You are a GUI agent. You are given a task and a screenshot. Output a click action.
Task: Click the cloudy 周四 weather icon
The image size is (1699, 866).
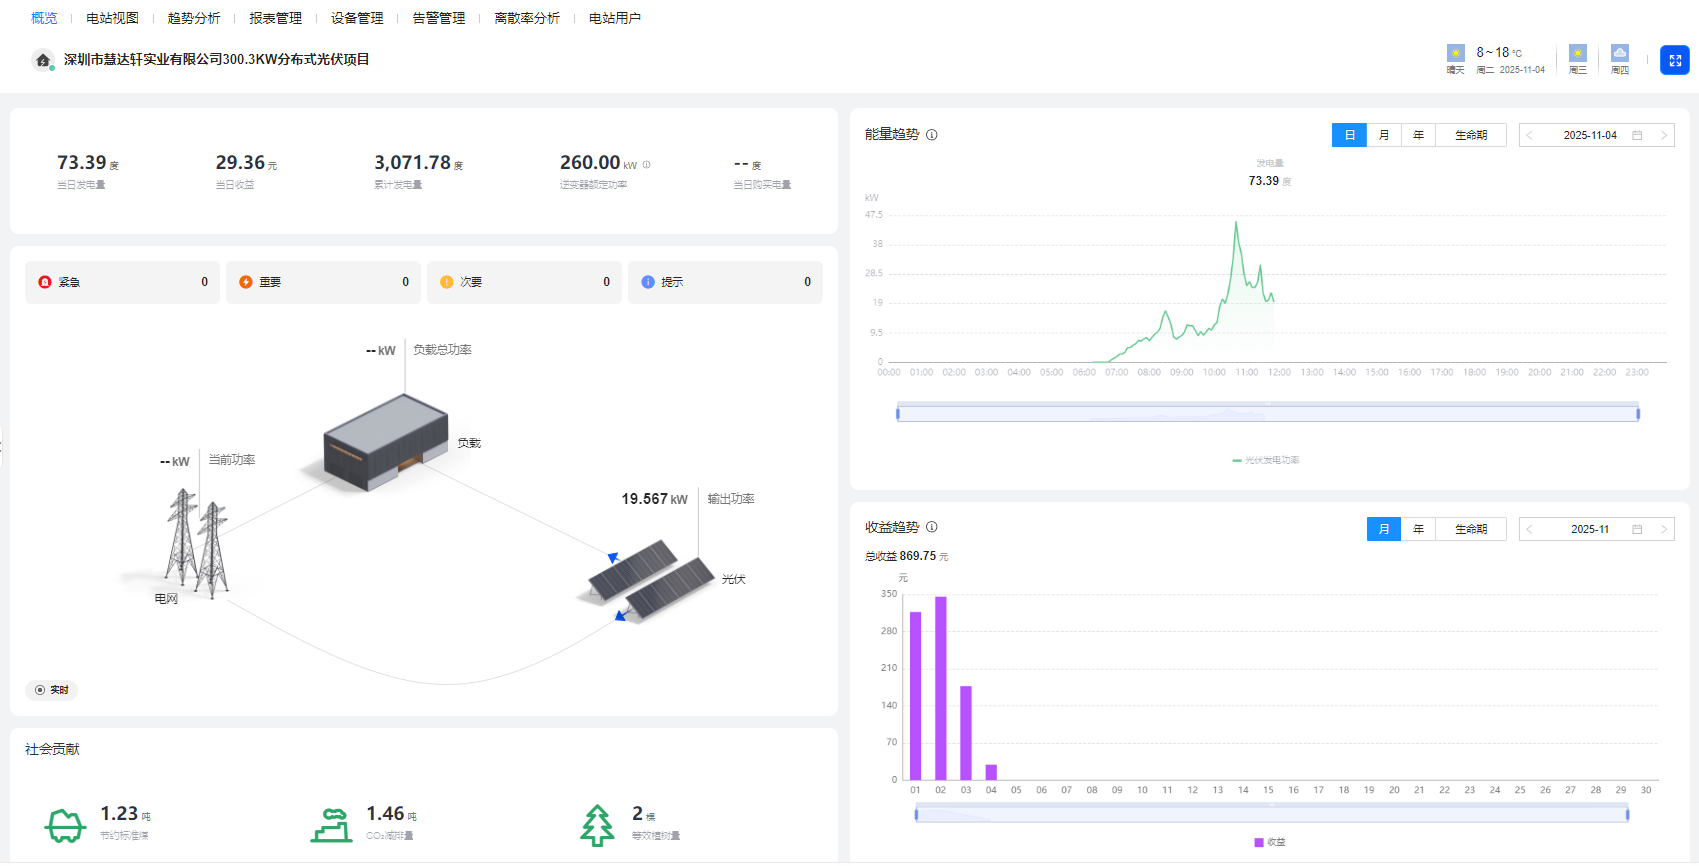pos(1620,54)
